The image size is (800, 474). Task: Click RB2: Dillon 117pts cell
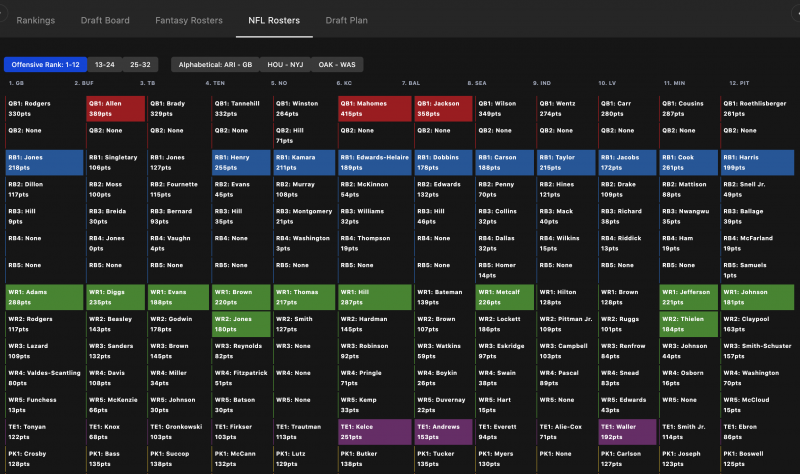[x=44, y=190]
